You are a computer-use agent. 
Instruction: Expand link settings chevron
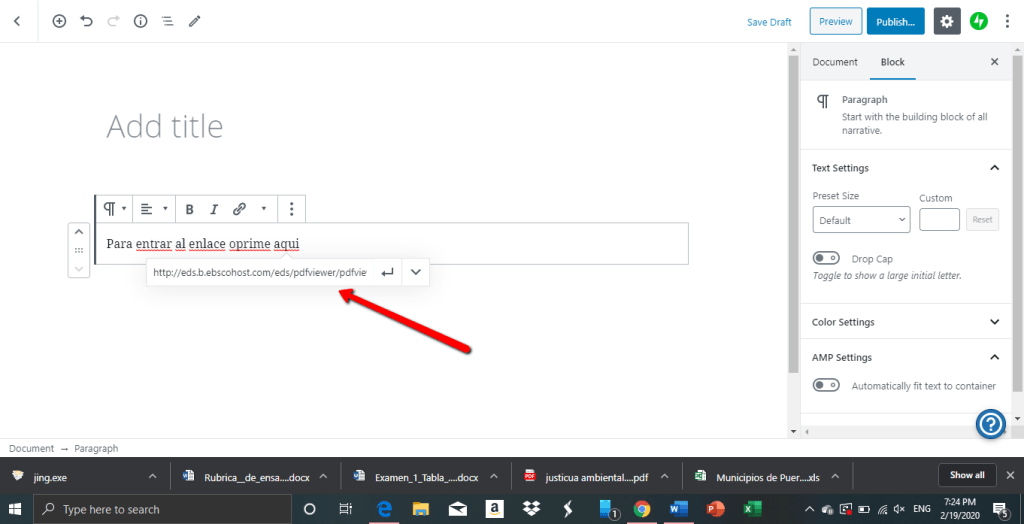415,271
